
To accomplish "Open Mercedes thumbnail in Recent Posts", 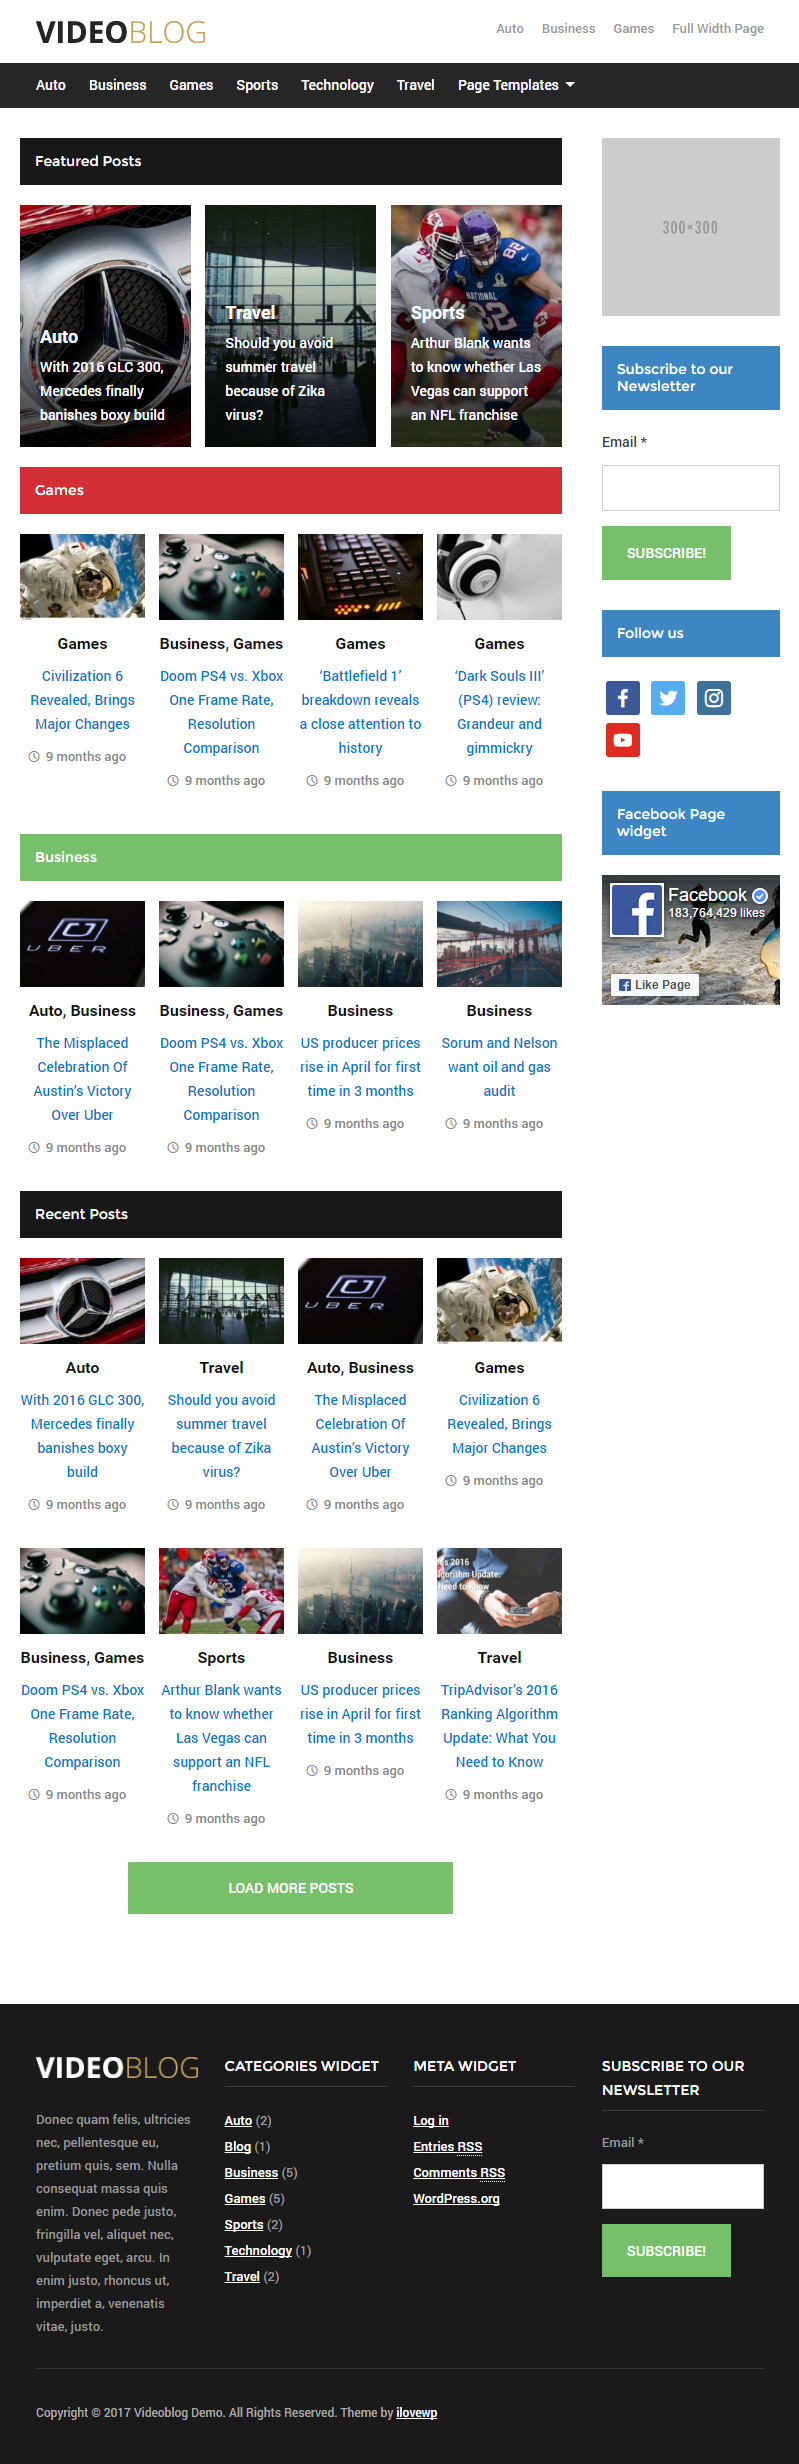I will pos(82,1301).
